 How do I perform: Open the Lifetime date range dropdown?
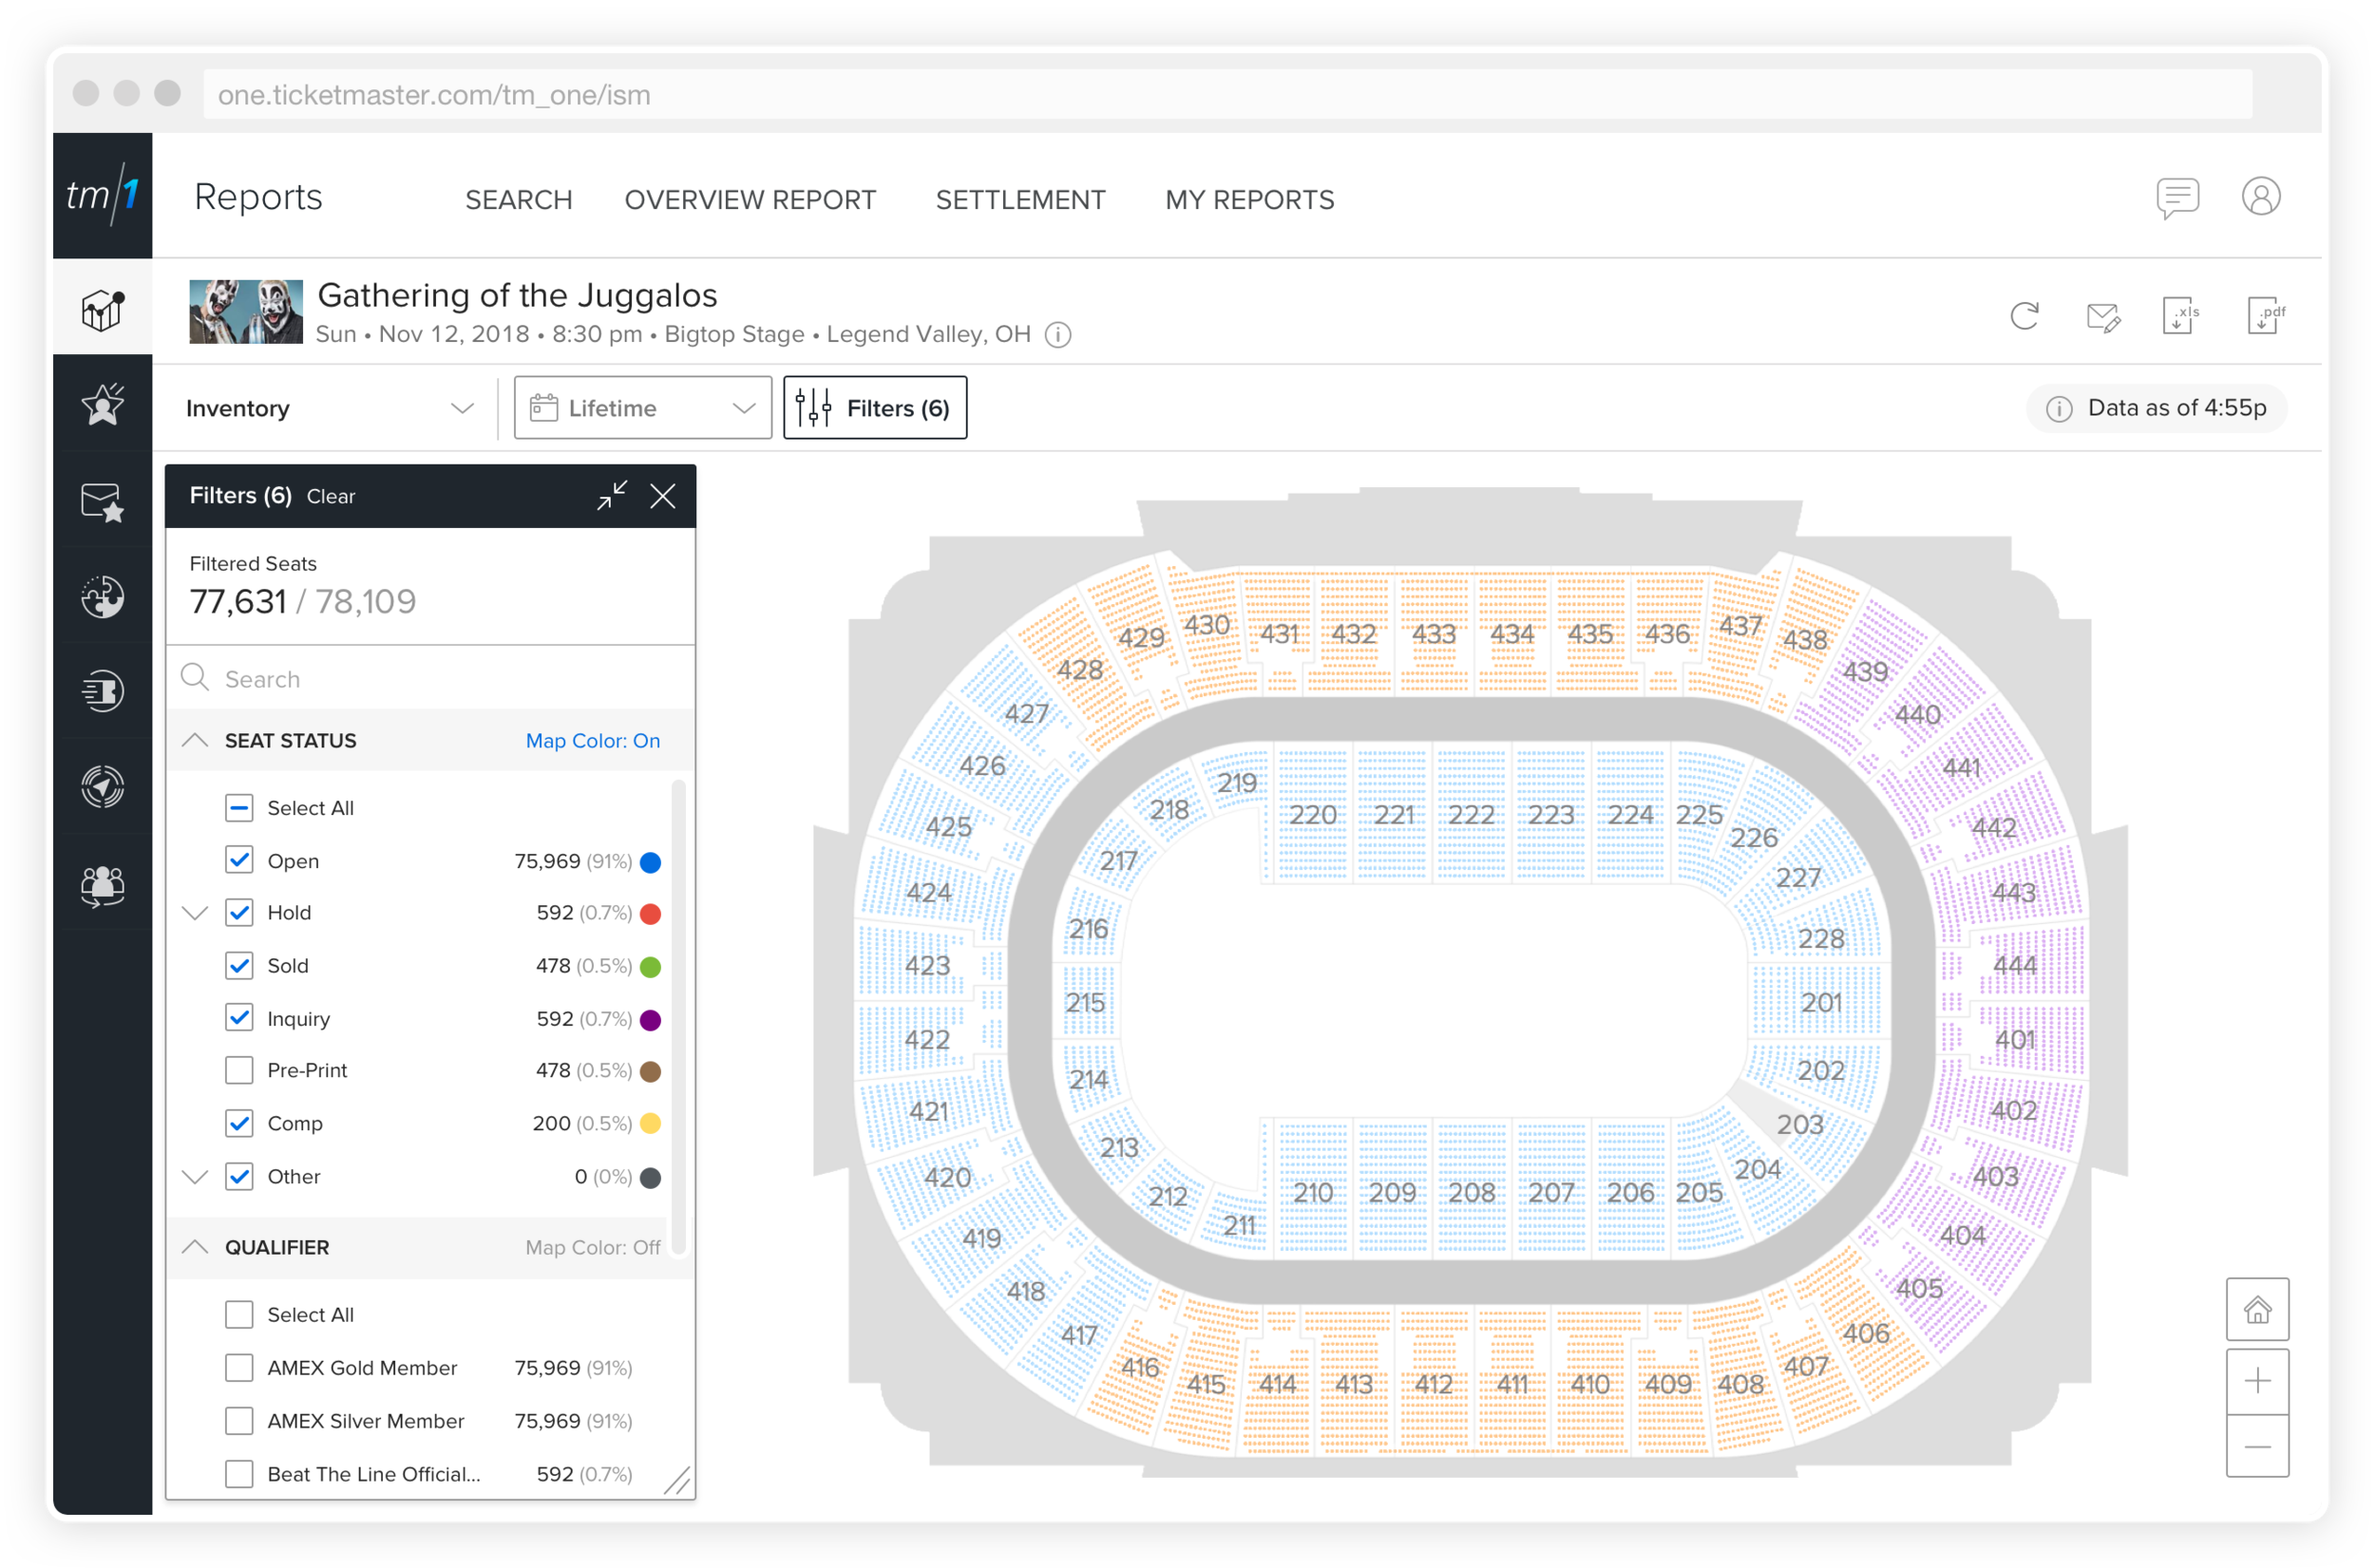(642, 408)
